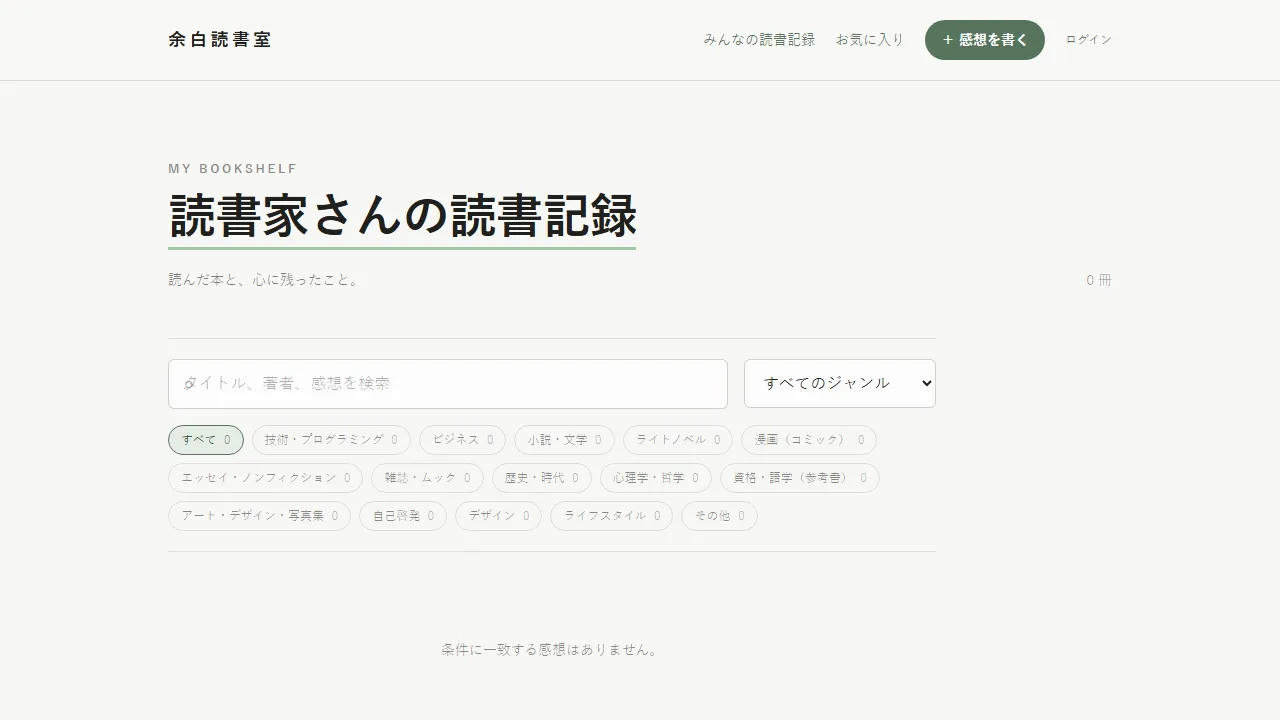
Task: Select the ライフスタイル genre chip
Action: [x=611, y=516]
